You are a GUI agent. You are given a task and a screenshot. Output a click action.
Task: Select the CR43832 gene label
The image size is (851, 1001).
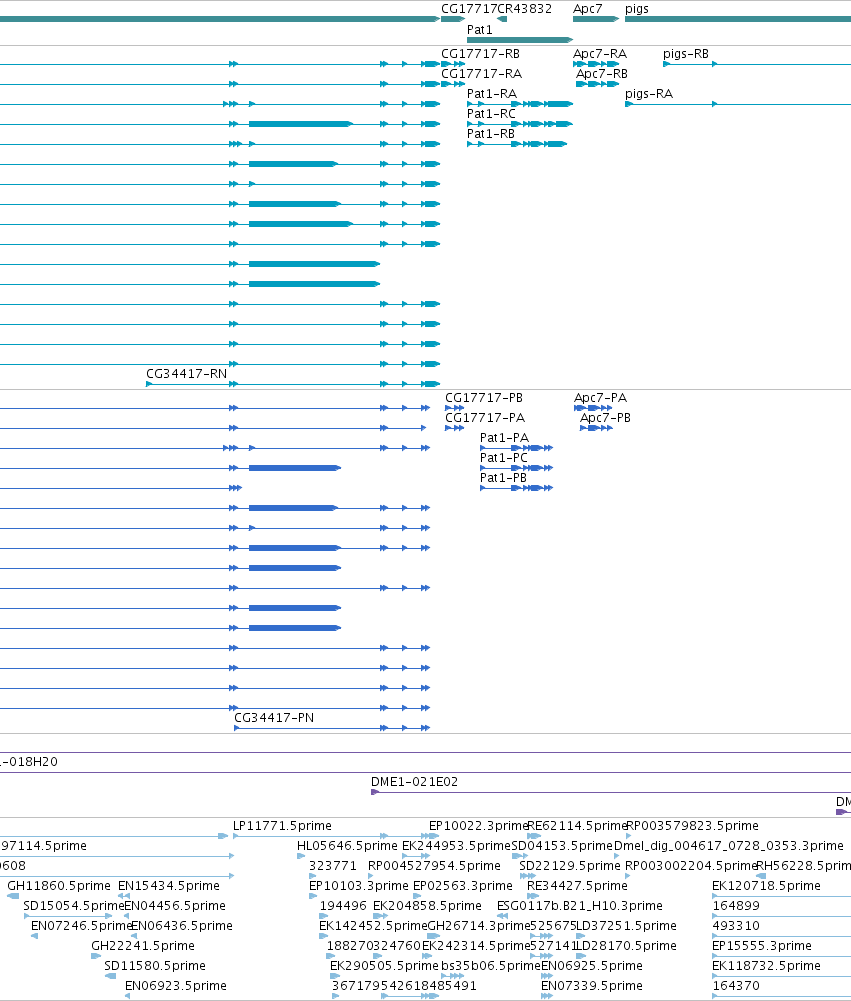pos(524,9)
